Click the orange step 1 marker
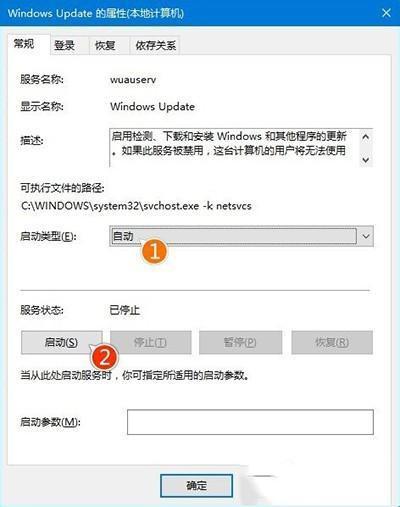Image resolution: width=400 pixels, height=507 pixels. click(x=154, y=251)
